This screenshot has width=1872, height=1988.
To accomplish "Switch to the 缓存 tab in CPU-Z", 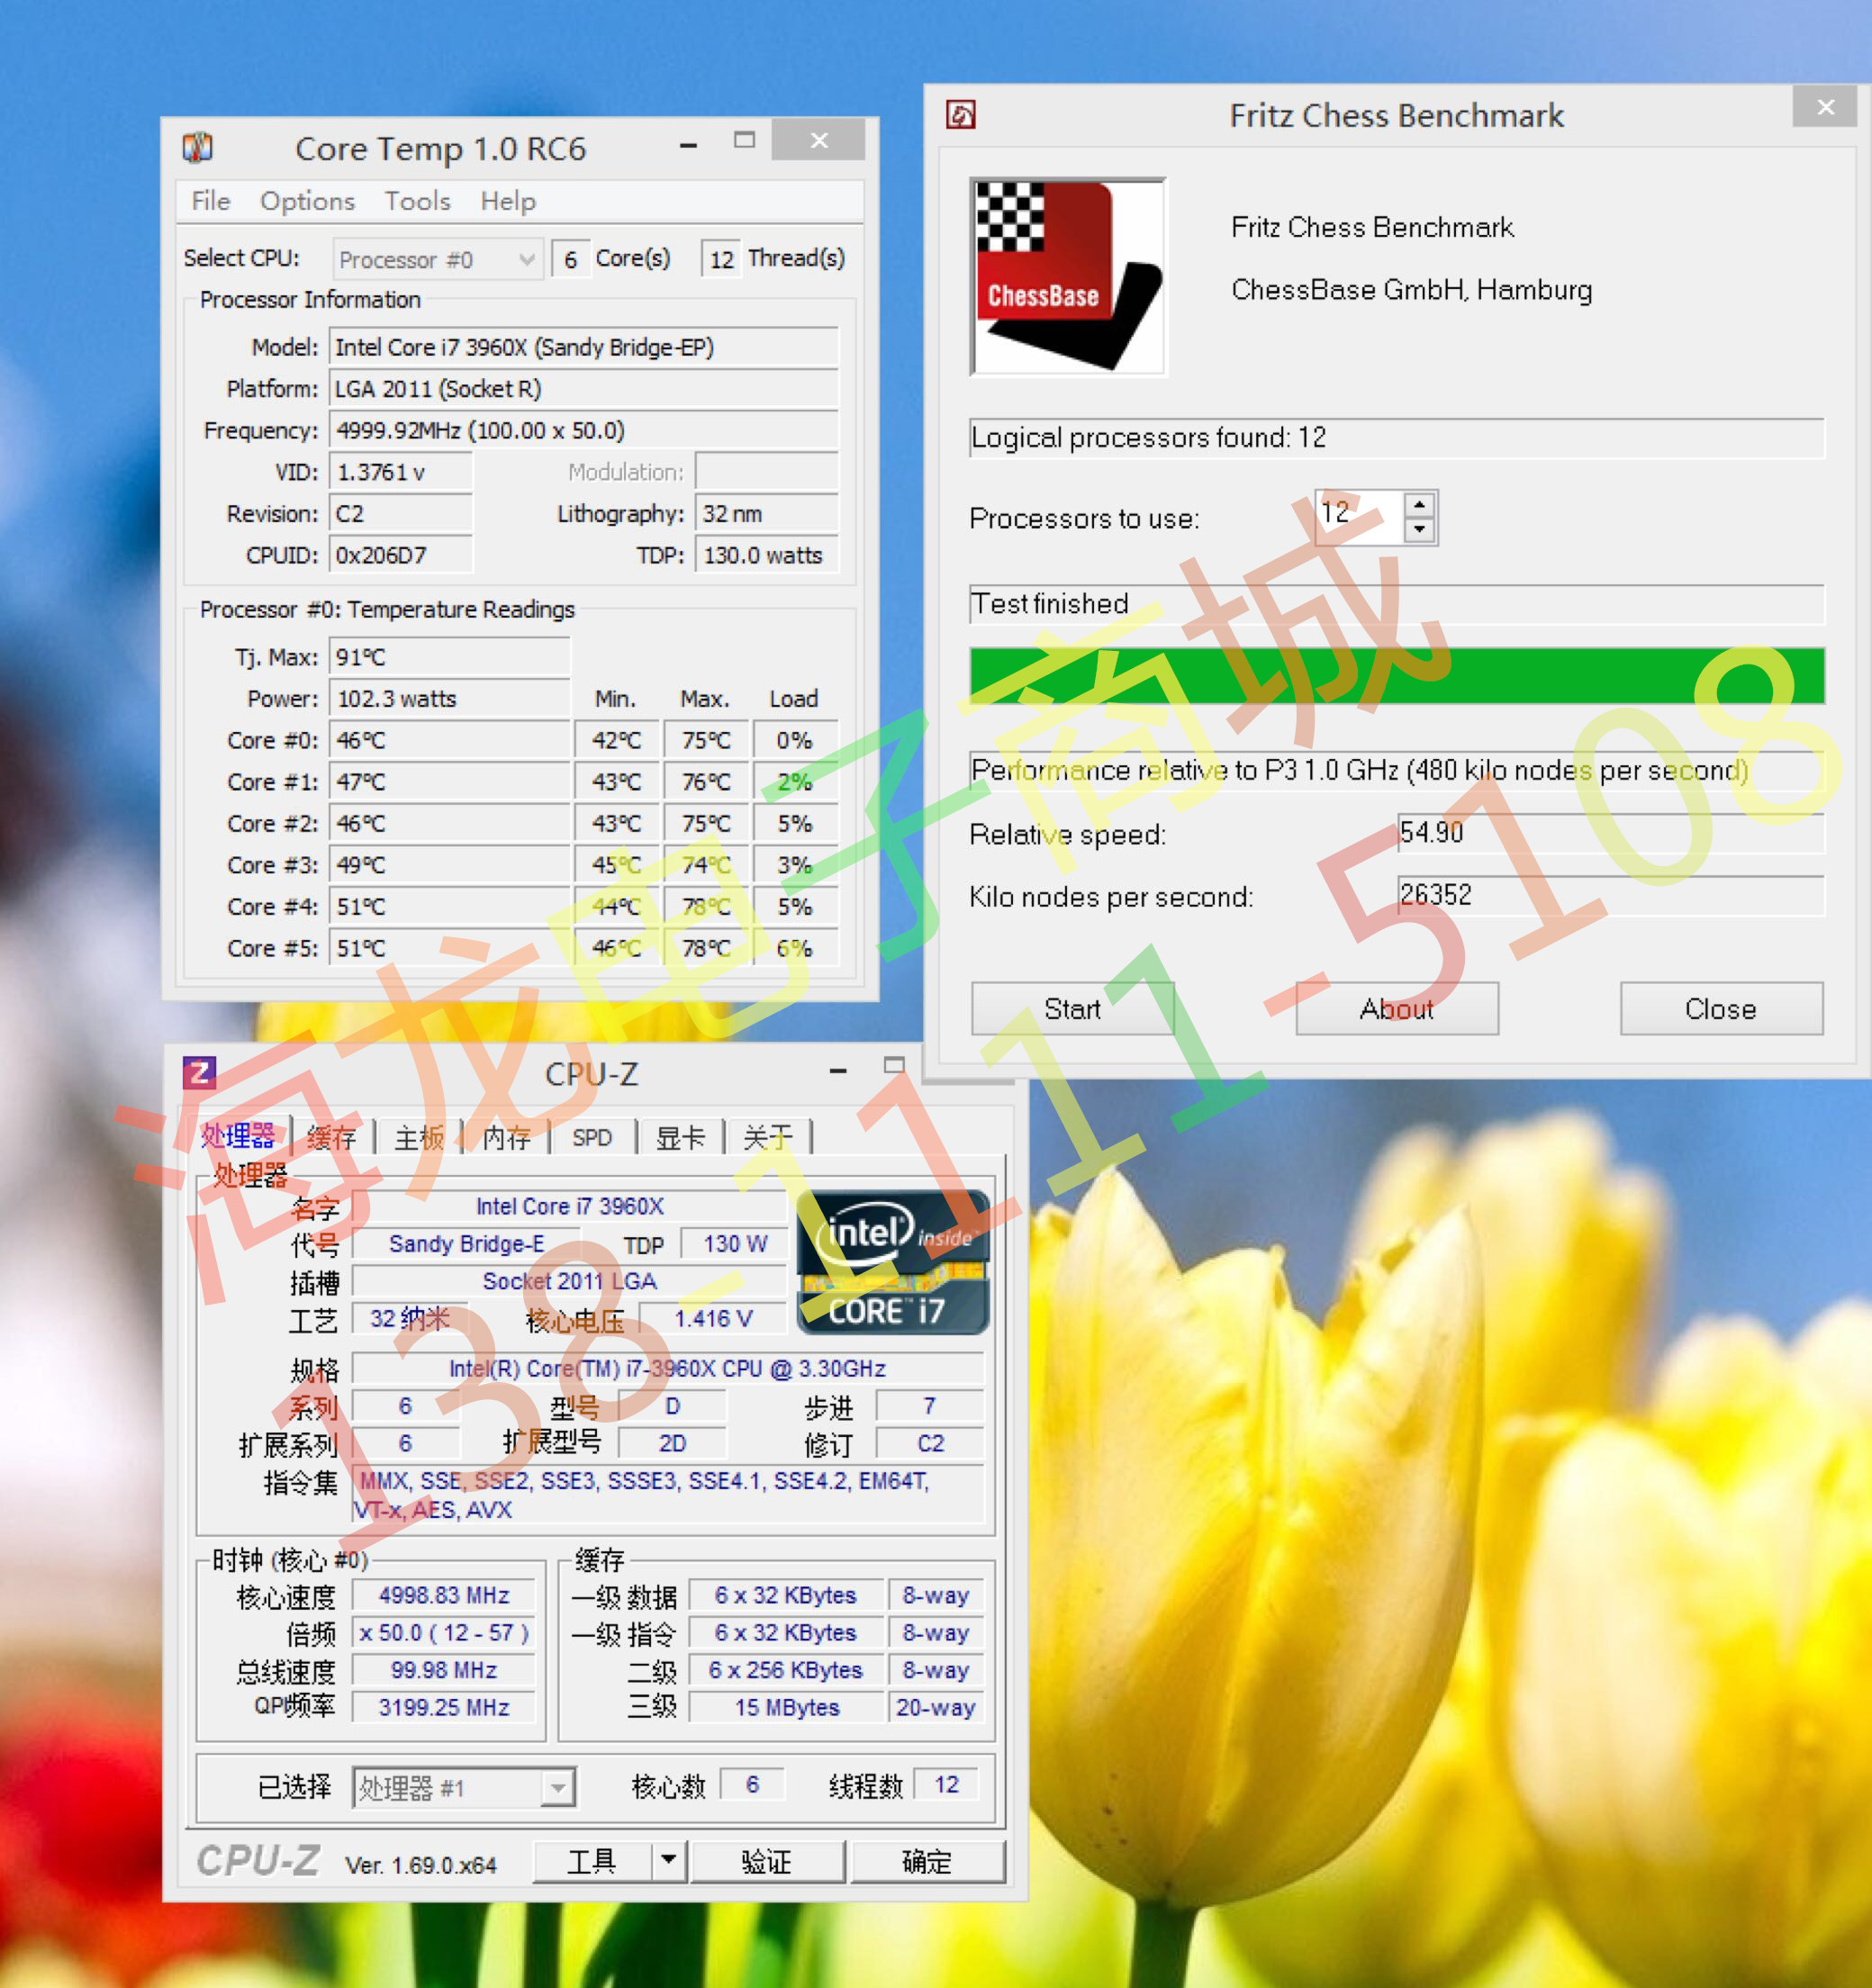I will tap(331, 1137).
